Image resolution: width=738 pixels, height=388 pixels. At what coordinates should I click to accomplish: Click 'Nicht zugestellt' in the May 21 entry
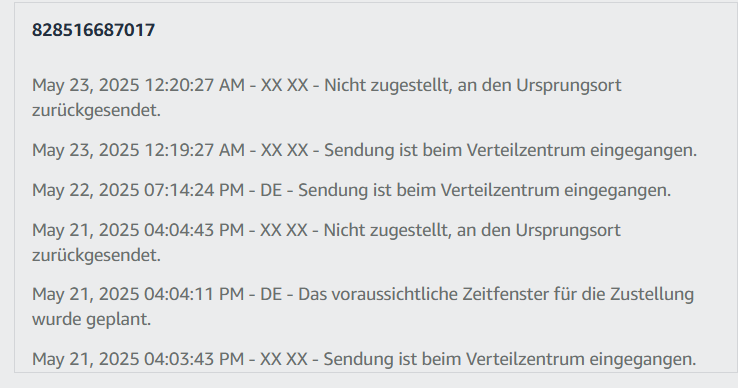coord(385,230)
